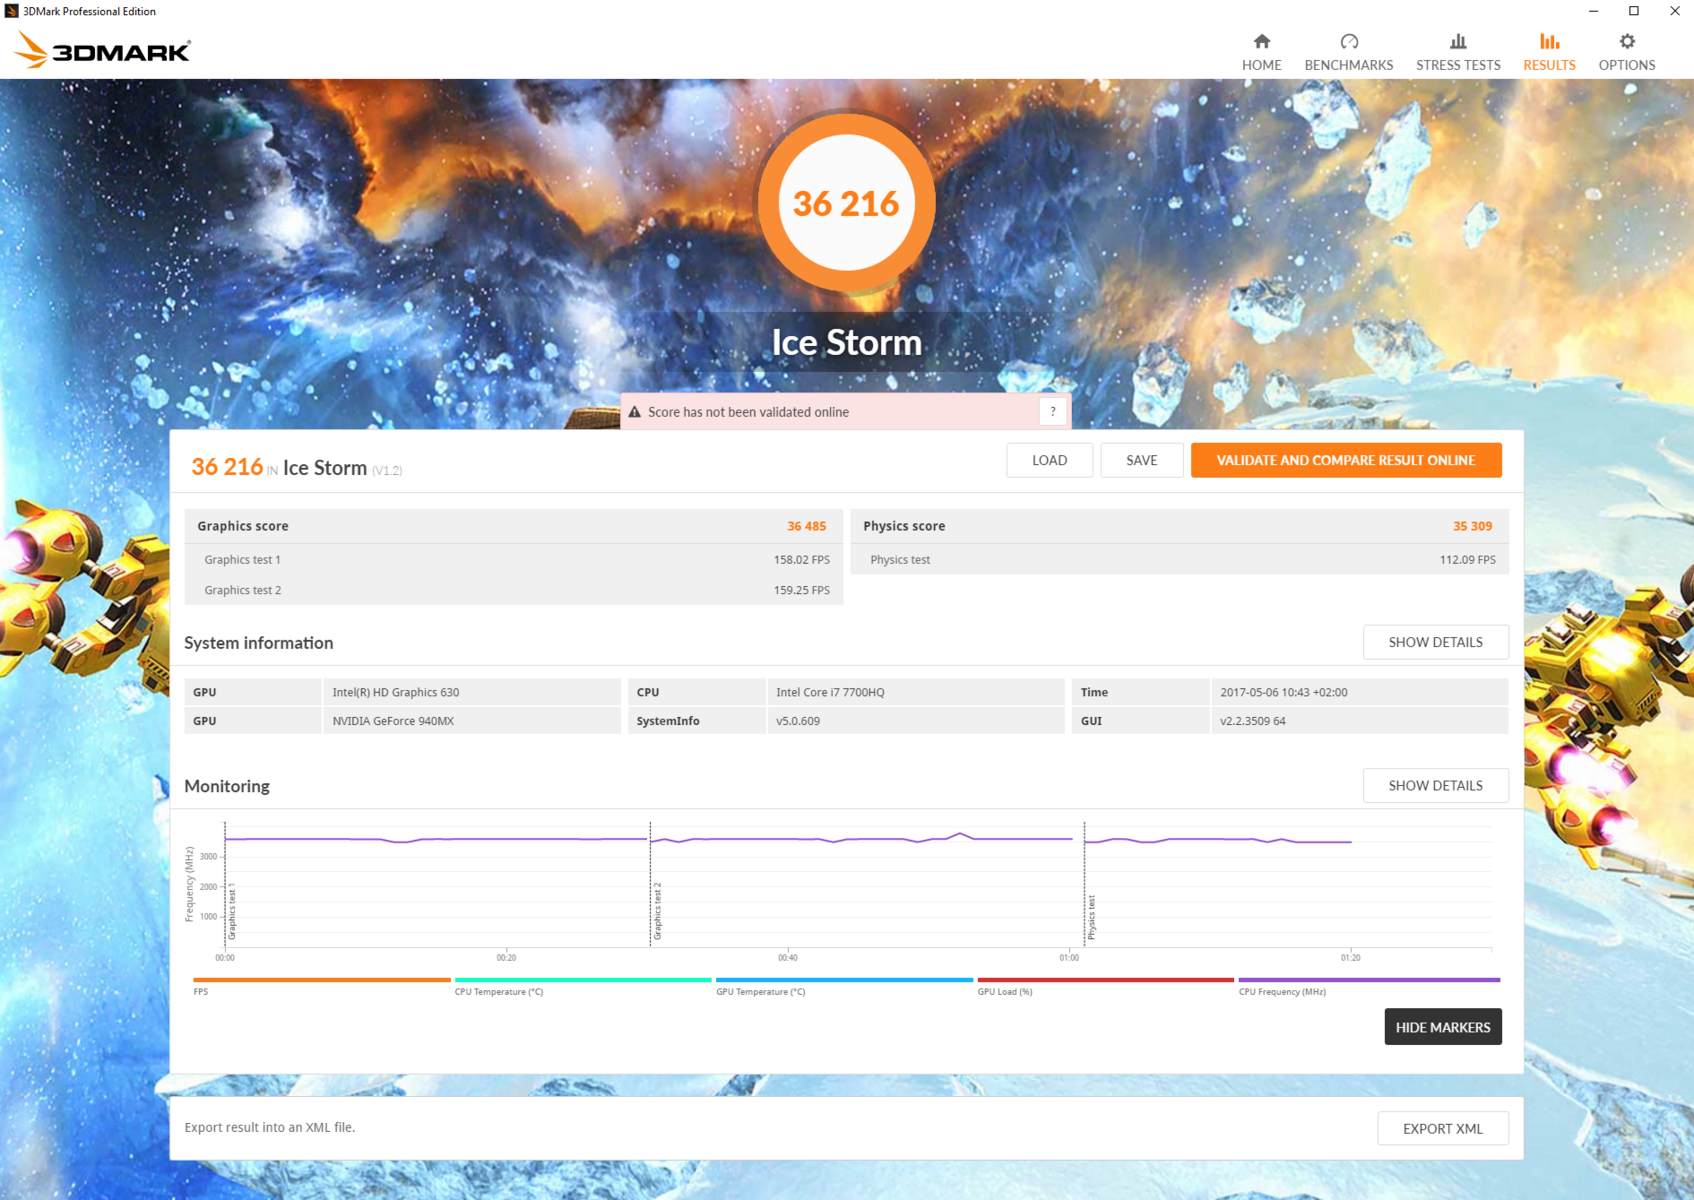
Task: Click the EXPORT XML button
Action: 1442,1128
